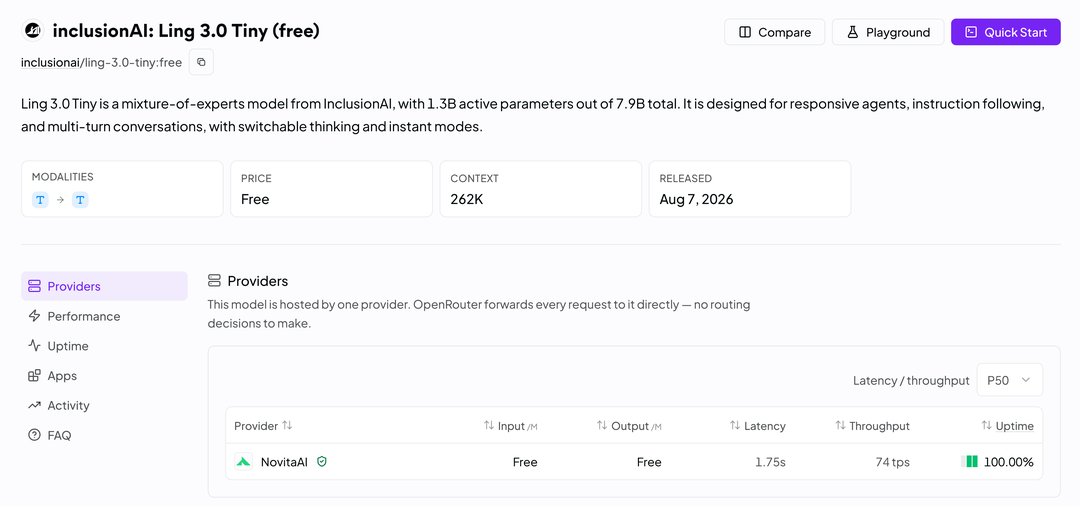The width and height of the screenshot is (1080, 506).
Task: Click the Compare button
Action: click(x=774, y=32)
